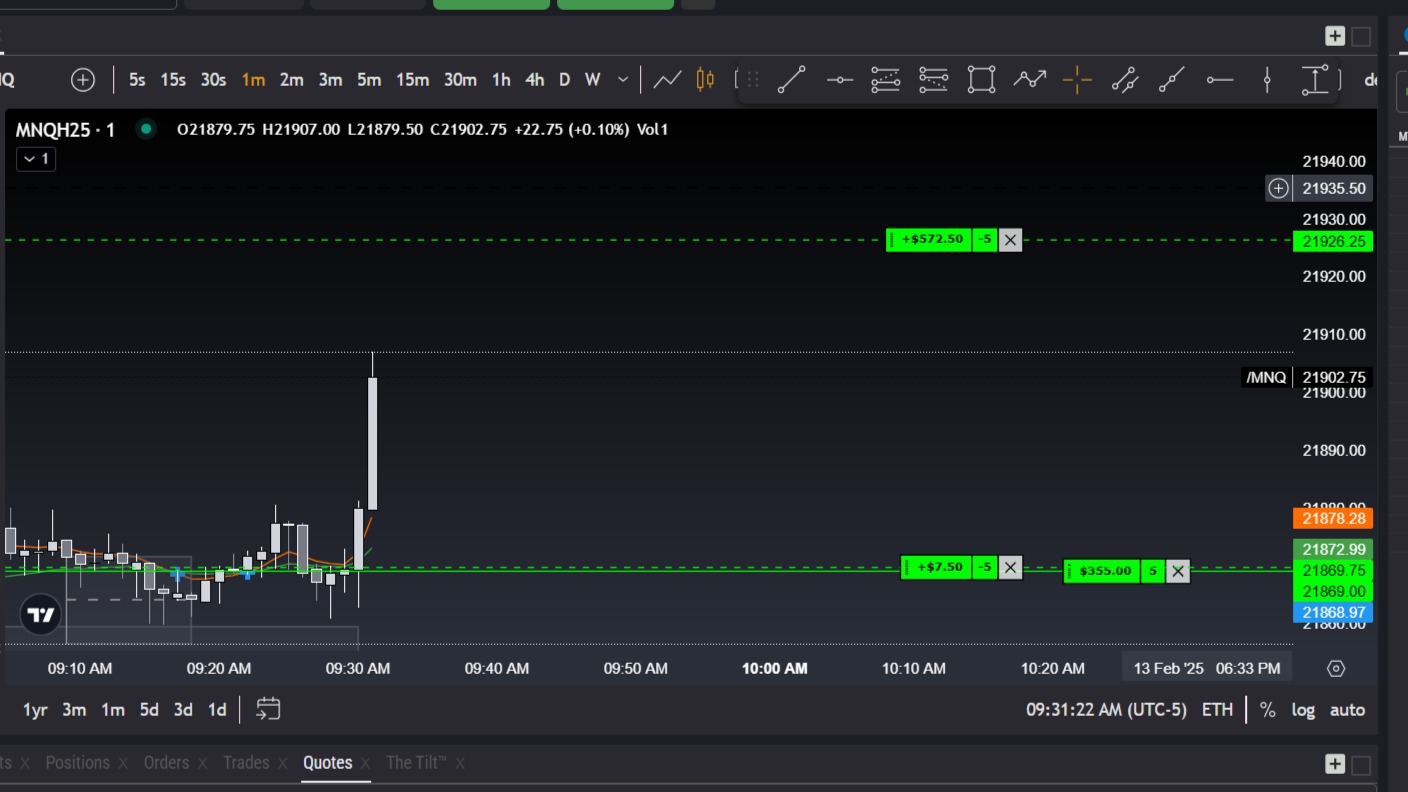Switch to the Positions tab
The height and width of the screenshot is (792, 1408).
pyautogui.click(x=78, y=763)
